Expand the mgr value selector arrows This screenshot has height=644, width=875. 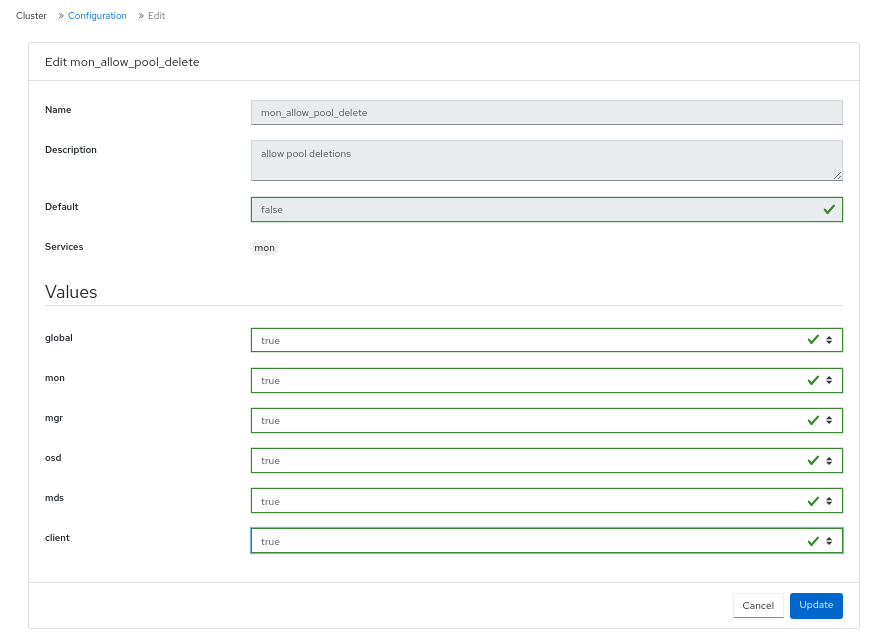(829, 420)
